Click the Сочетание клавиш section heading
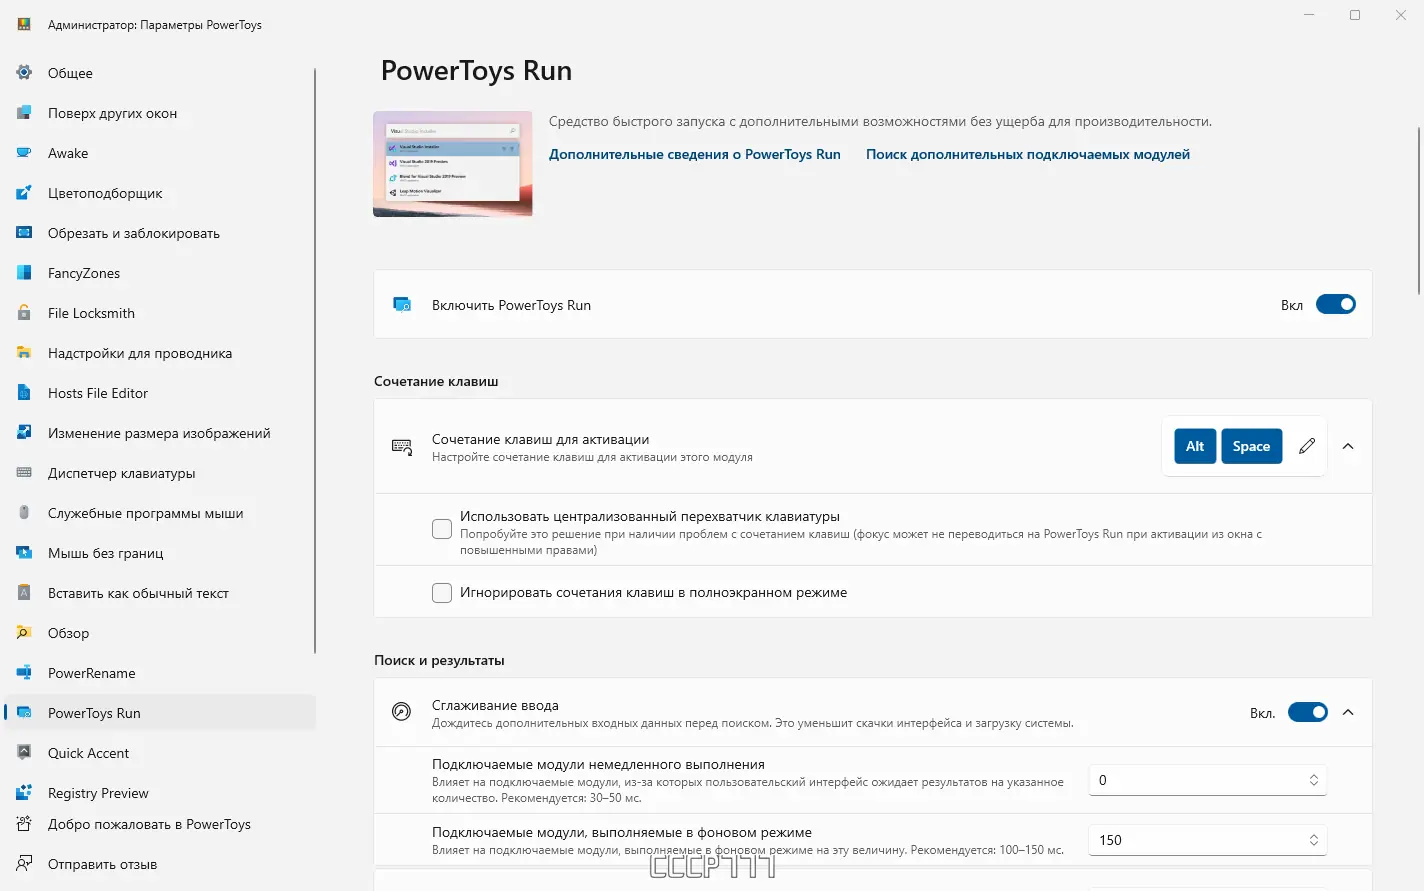Screen dimensions: 1424x891 (x=436, y=381)
